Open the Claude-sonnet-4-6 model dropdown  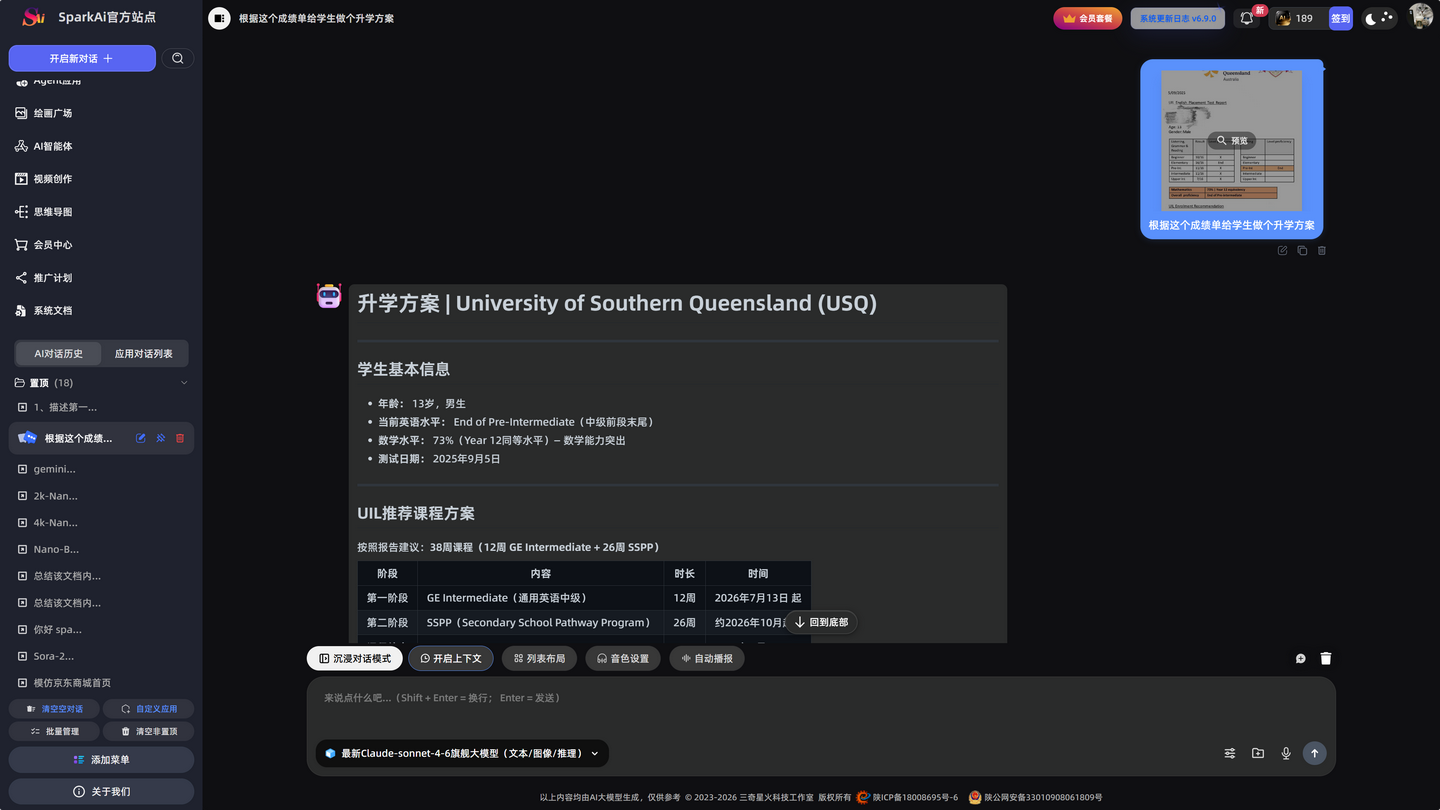462,753
